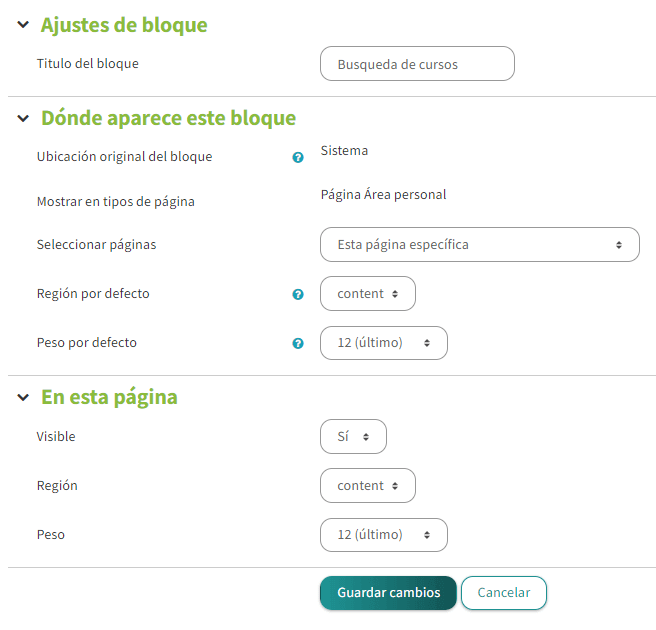Collapse the Ajustes de bloque section
This screenshot has height=630, width=656.
point(23,25)
